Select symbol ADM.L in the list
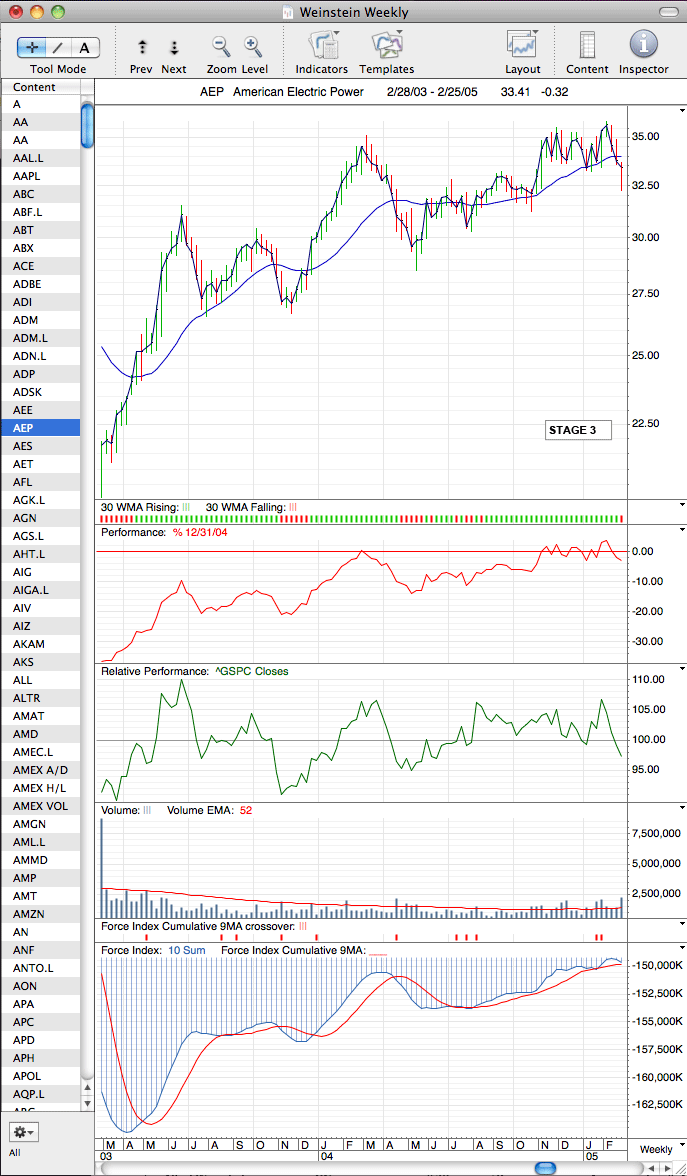 pos(40,338)
